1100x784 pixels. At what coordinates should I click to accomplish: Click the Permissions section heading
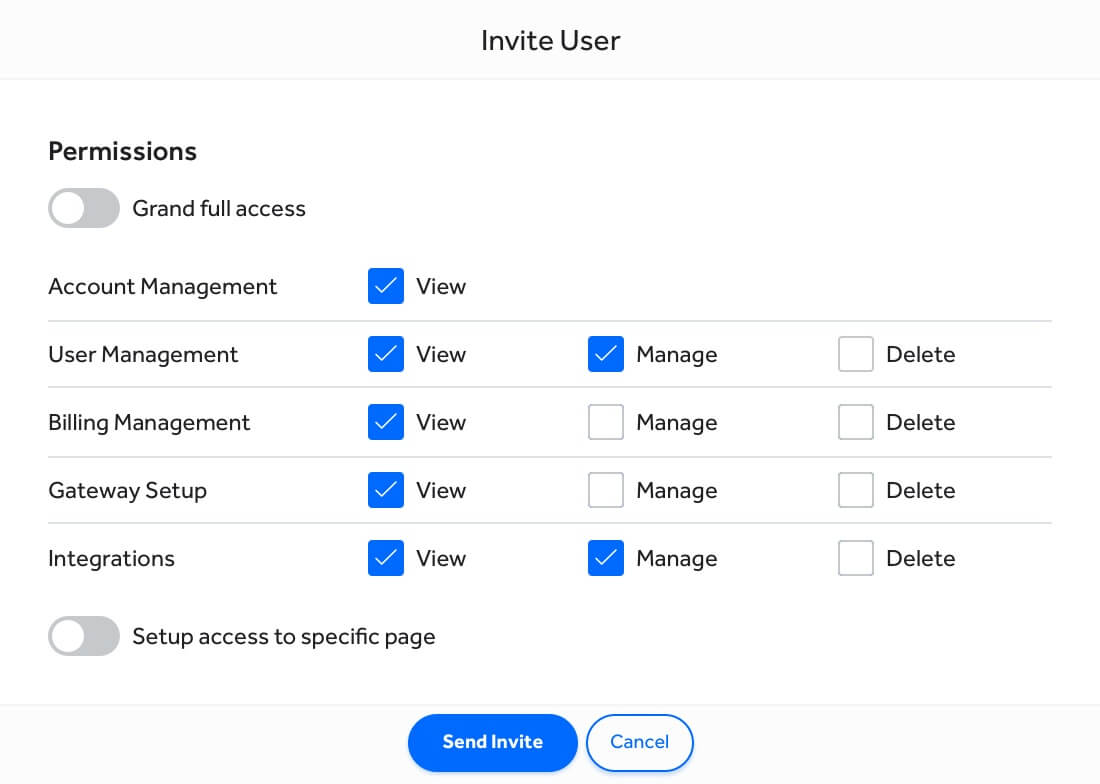click(122, 151)
